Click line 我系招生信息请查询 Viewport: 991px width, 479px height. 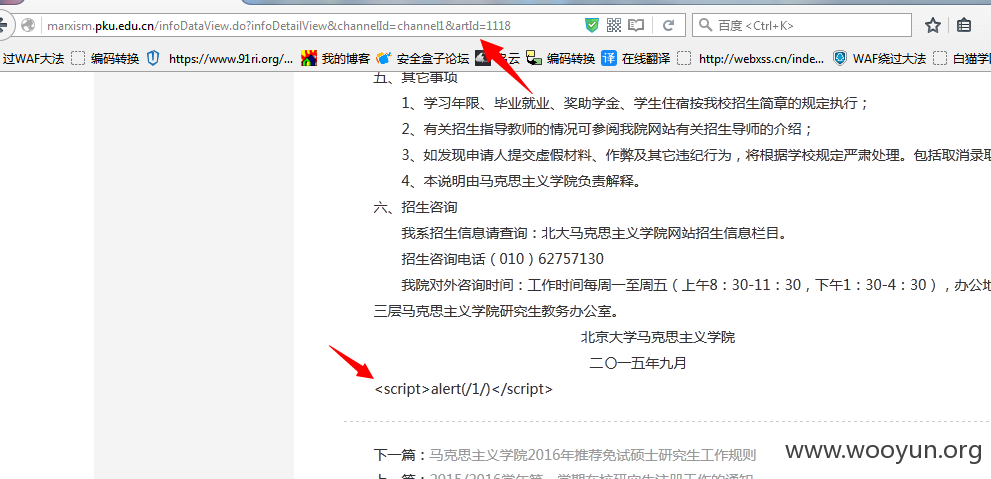click(594, 233)
